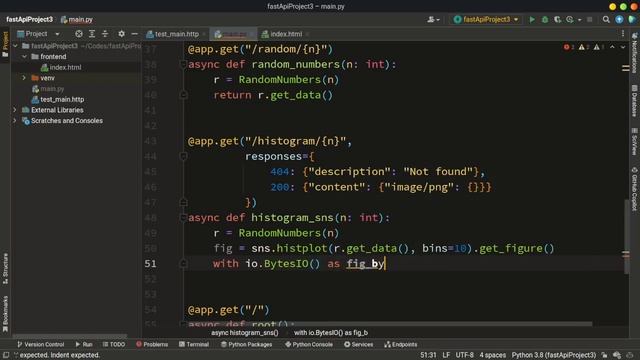This screenshot has height=360, width=640.
Task: Open Search Everywhere magnifier icon
Action: coord(606,20)
